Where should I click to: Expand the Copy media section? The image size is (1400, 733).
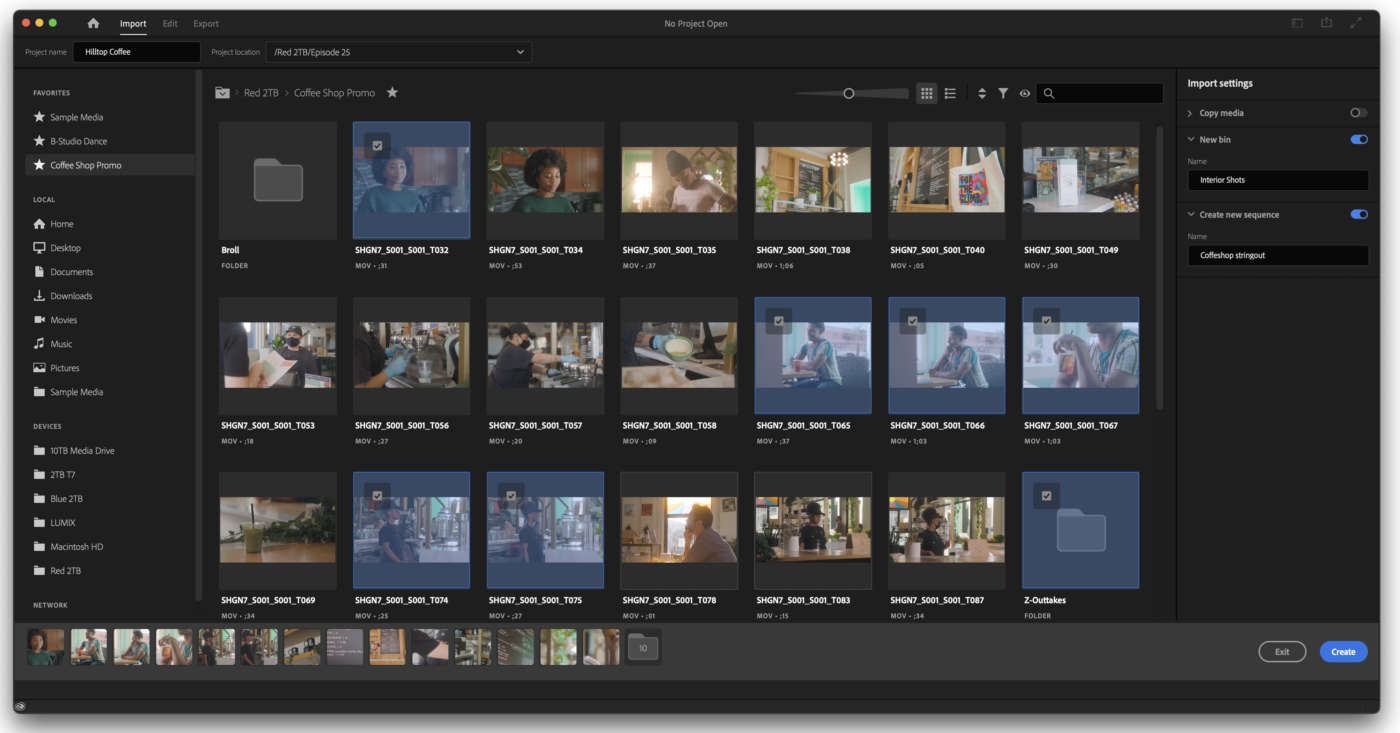[x=1190, y=113]
